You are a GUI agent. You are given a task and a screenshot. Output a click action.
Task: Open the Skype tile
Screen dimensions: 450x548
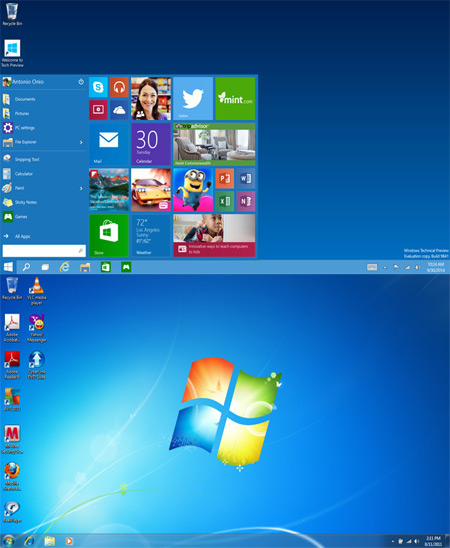98,87
